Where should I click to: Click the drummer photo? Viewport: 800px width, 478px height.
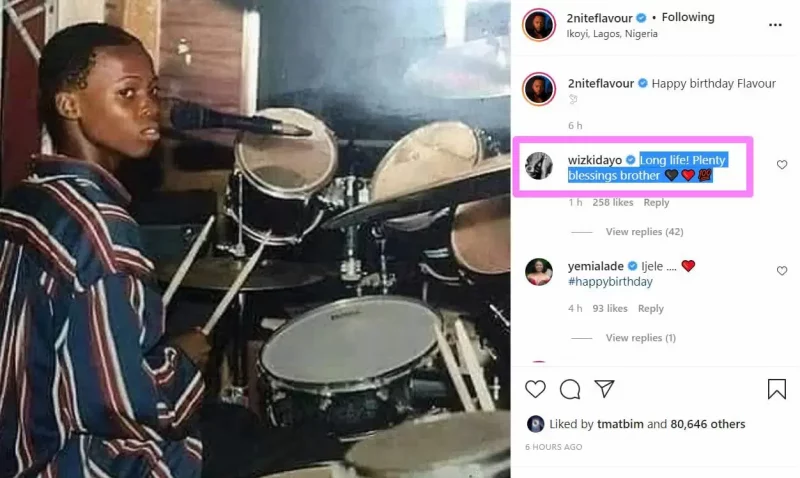(255, 239)
